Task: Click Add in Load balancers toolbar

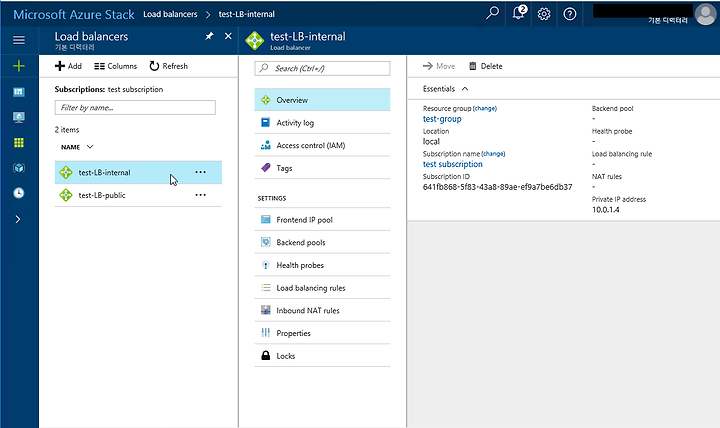Action: point(68,66)
